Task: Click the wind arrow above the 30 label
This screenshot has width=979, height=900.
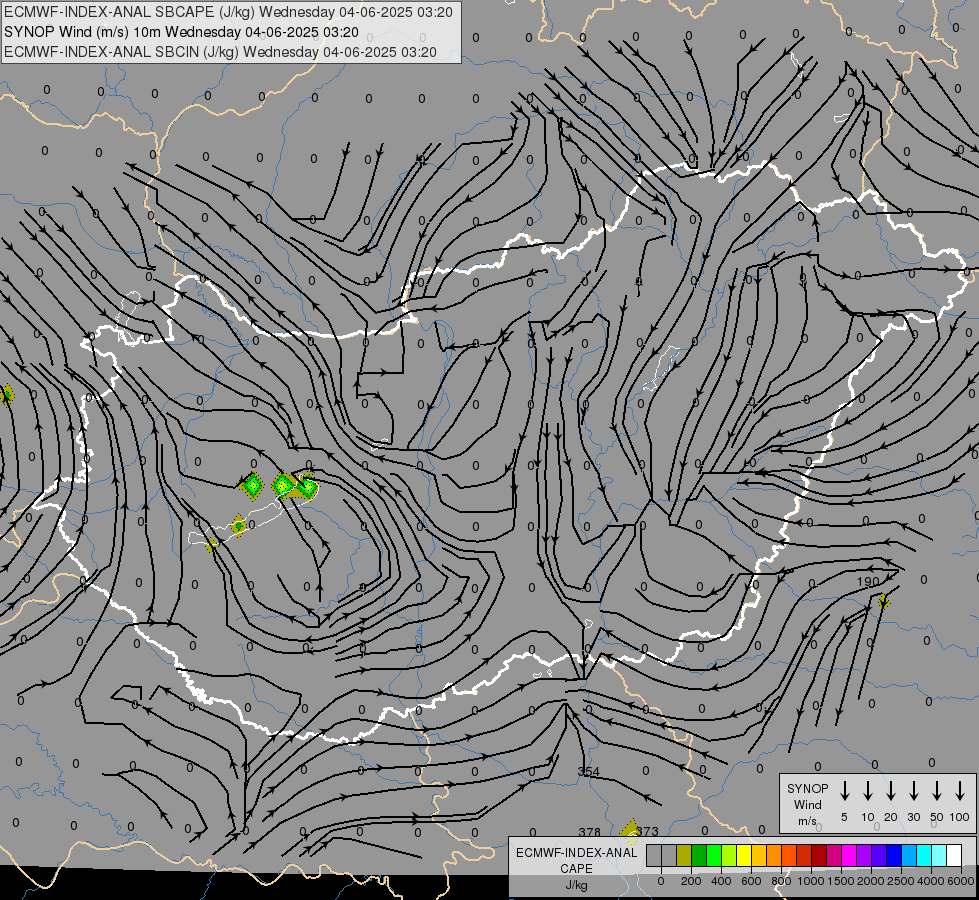Action: [914, 791]
